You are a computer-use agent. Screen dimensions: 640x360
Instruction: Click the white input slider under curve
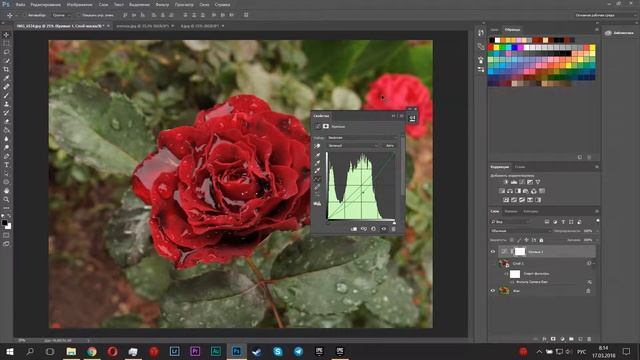(394, 223)
